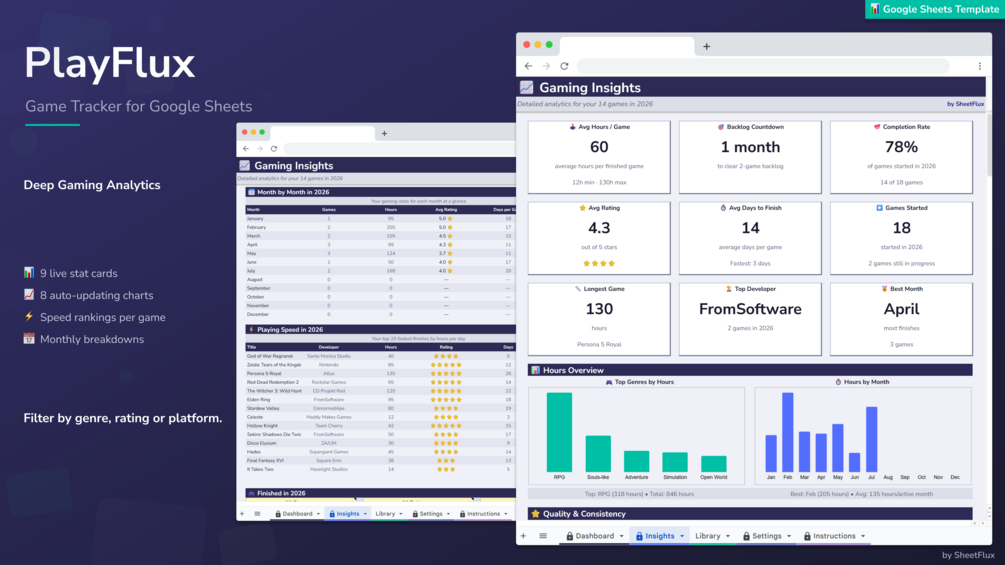Viewport: 1005px width, 565px height.
Task: Click '1 month' Backlog Countdown value
Action: [x=750, y=147]
